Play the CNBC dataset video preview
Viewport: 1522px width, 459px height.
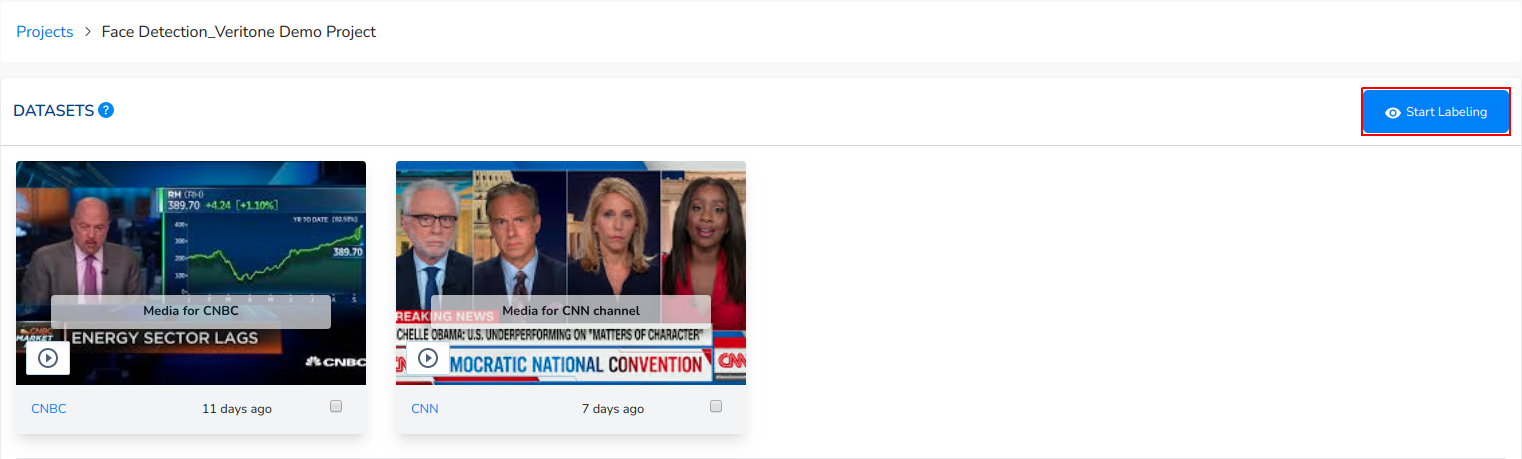click(48, 357)
